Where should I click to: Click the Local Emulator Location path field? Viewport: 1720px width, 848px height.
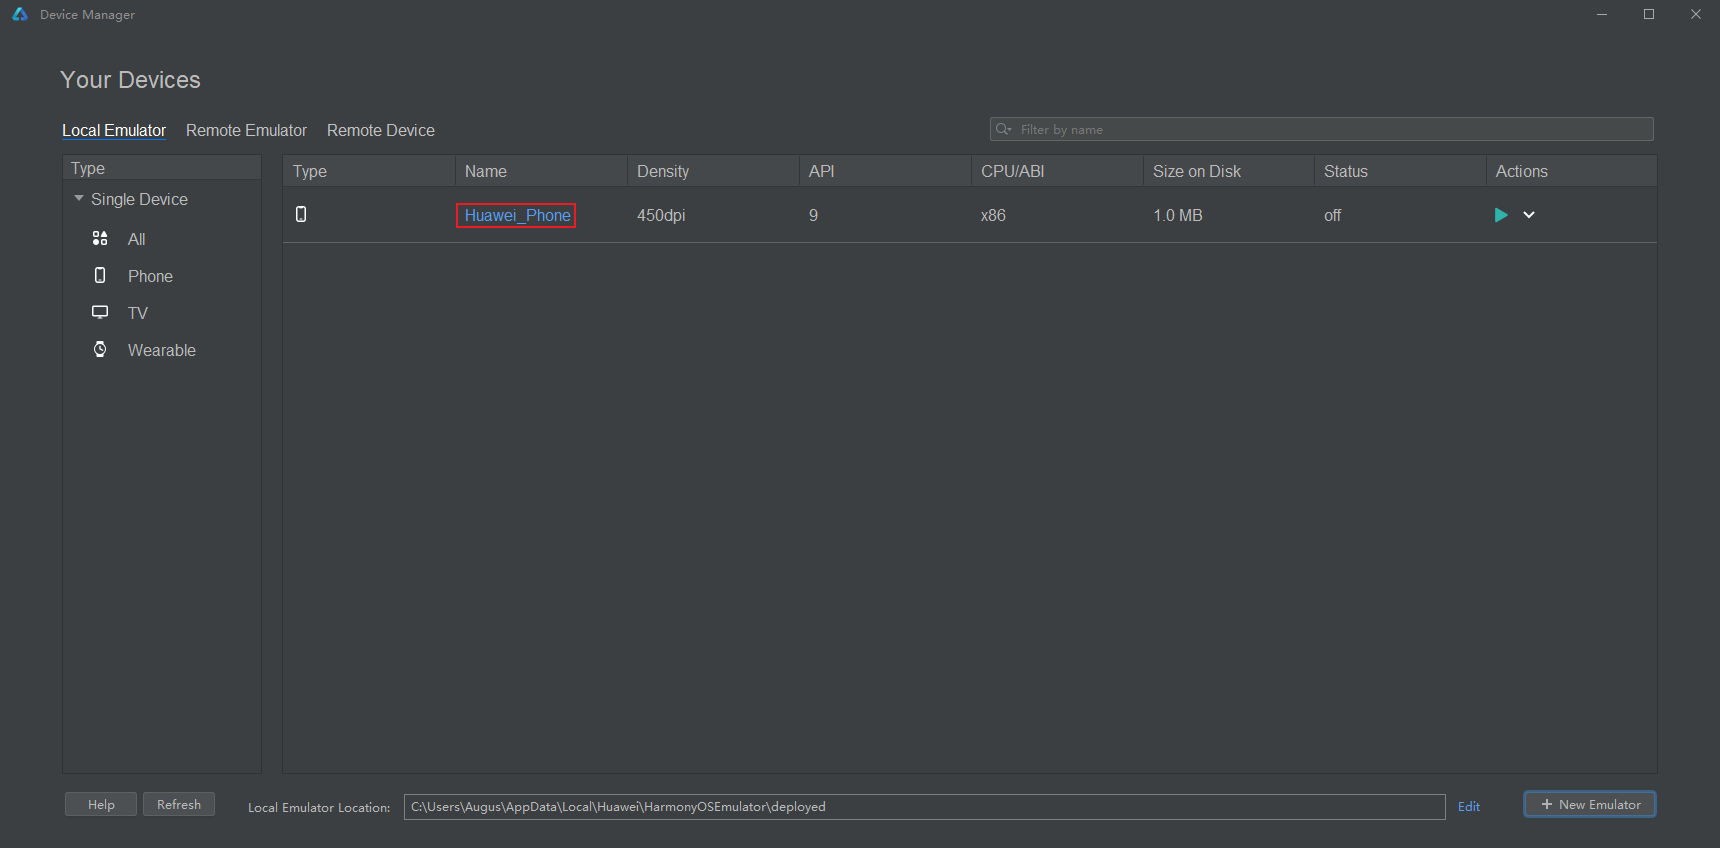(x=925, y=807)
